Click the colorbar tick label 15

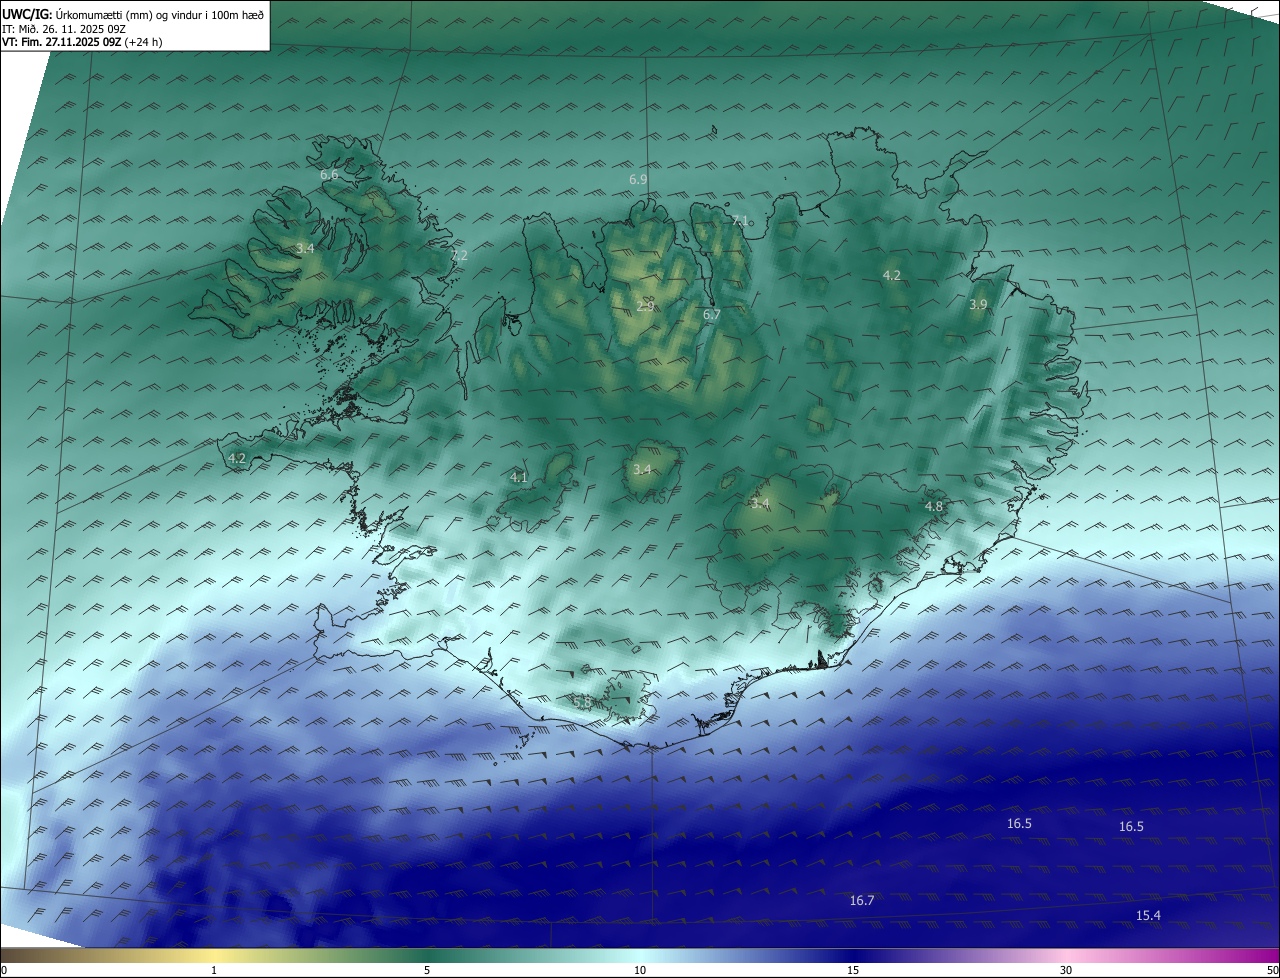853,970
